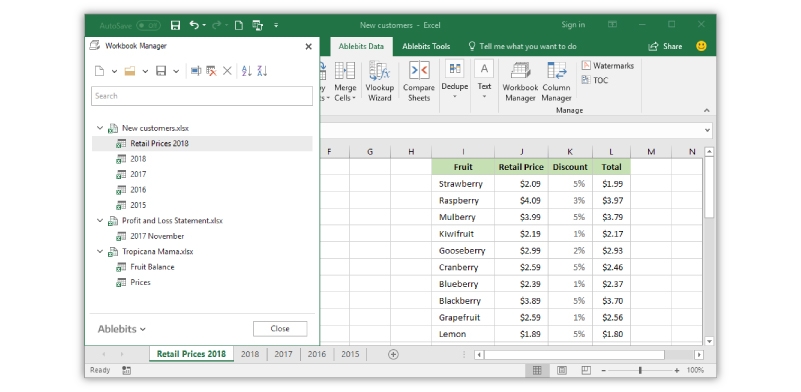801x392 pixels.
Task: Click the zoom in plus button
Action: tap(677, 371)
